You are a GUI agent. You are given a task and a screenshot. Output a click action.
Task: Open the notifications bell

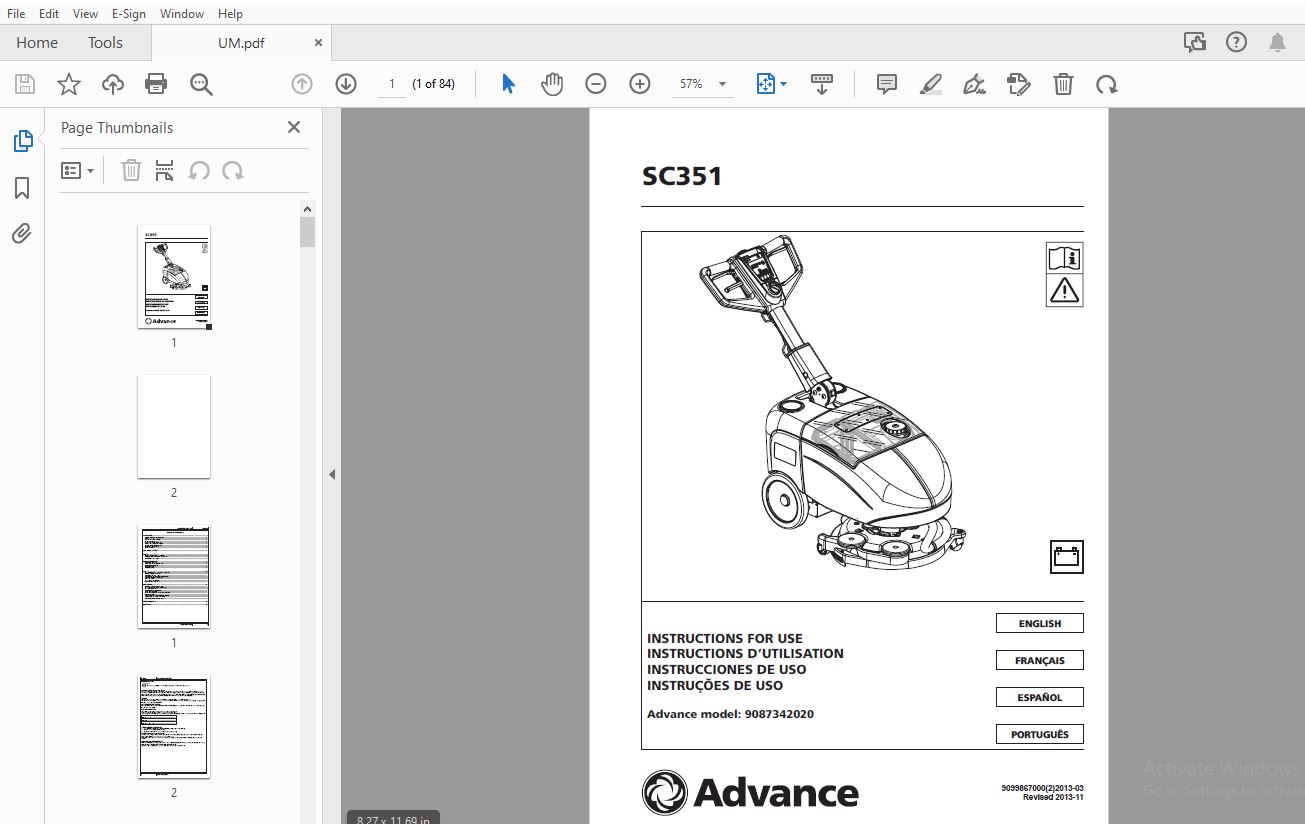pyautogui.click(x=1277, y=42)
